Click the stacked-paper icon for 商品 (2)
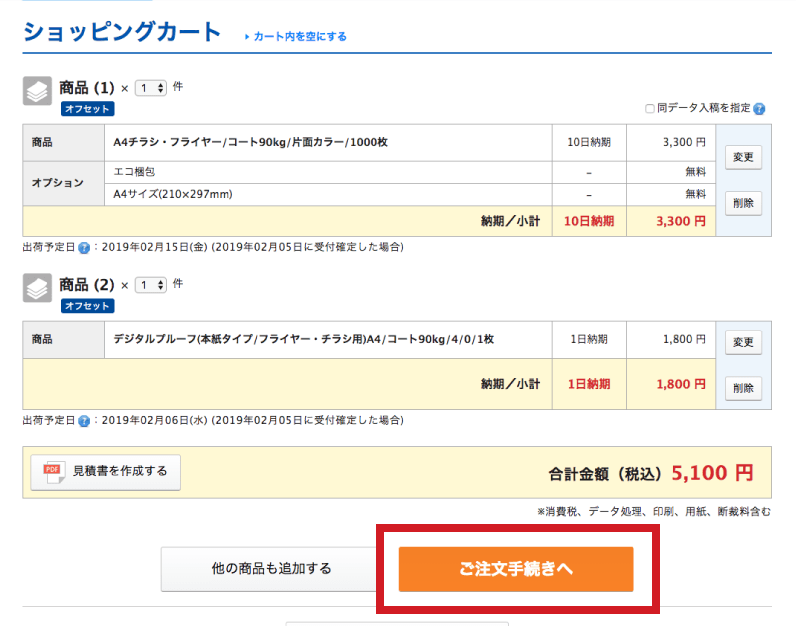Image resolution: width=796 pixels, height=626 pixels. point(37,288)
